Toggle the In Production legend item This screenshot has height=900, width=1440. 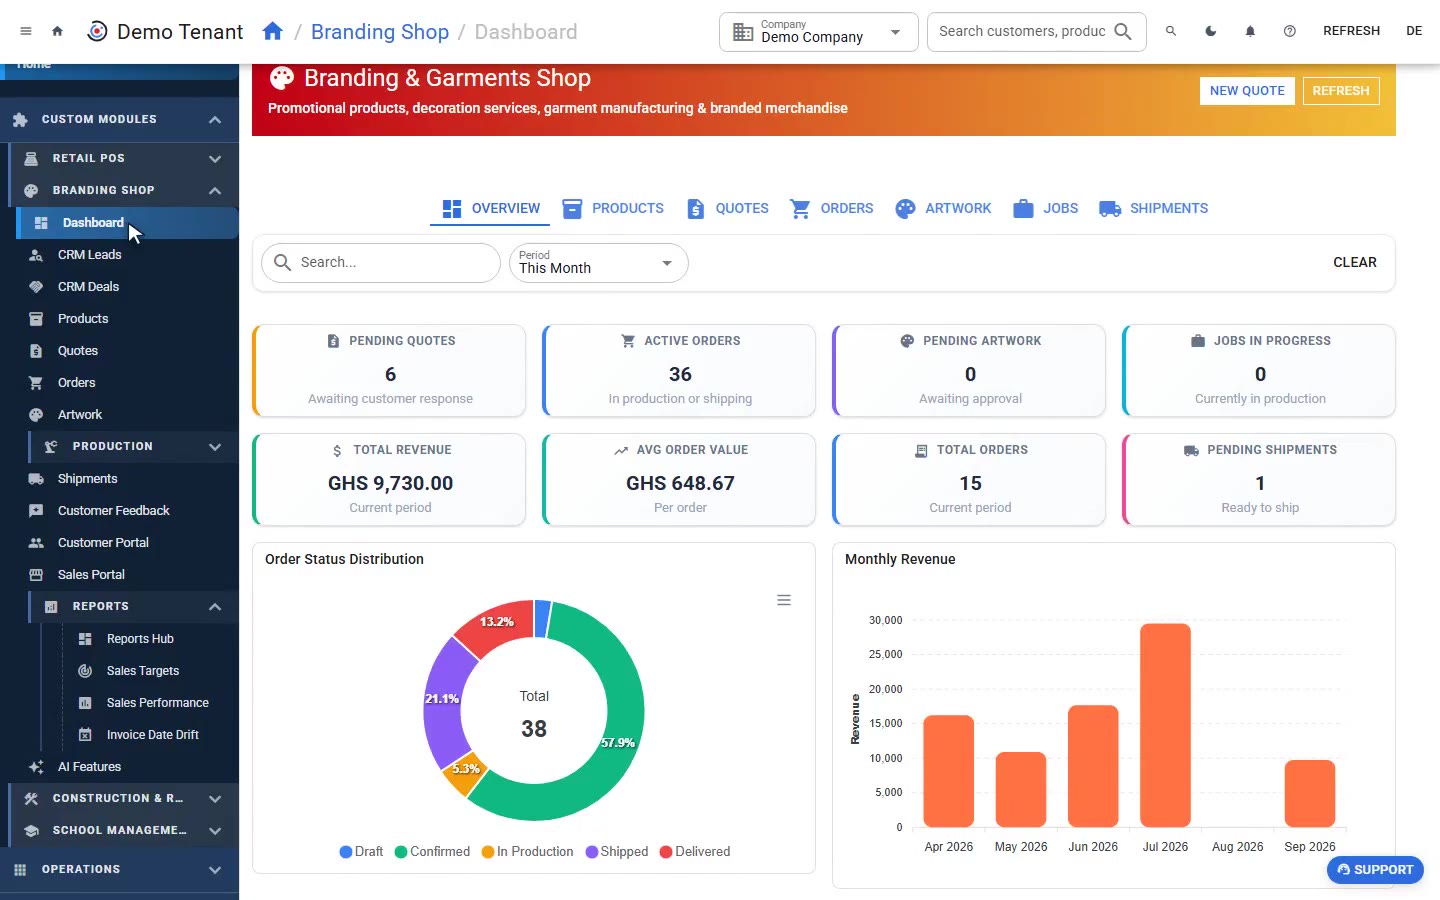click(x=527, y=852)
